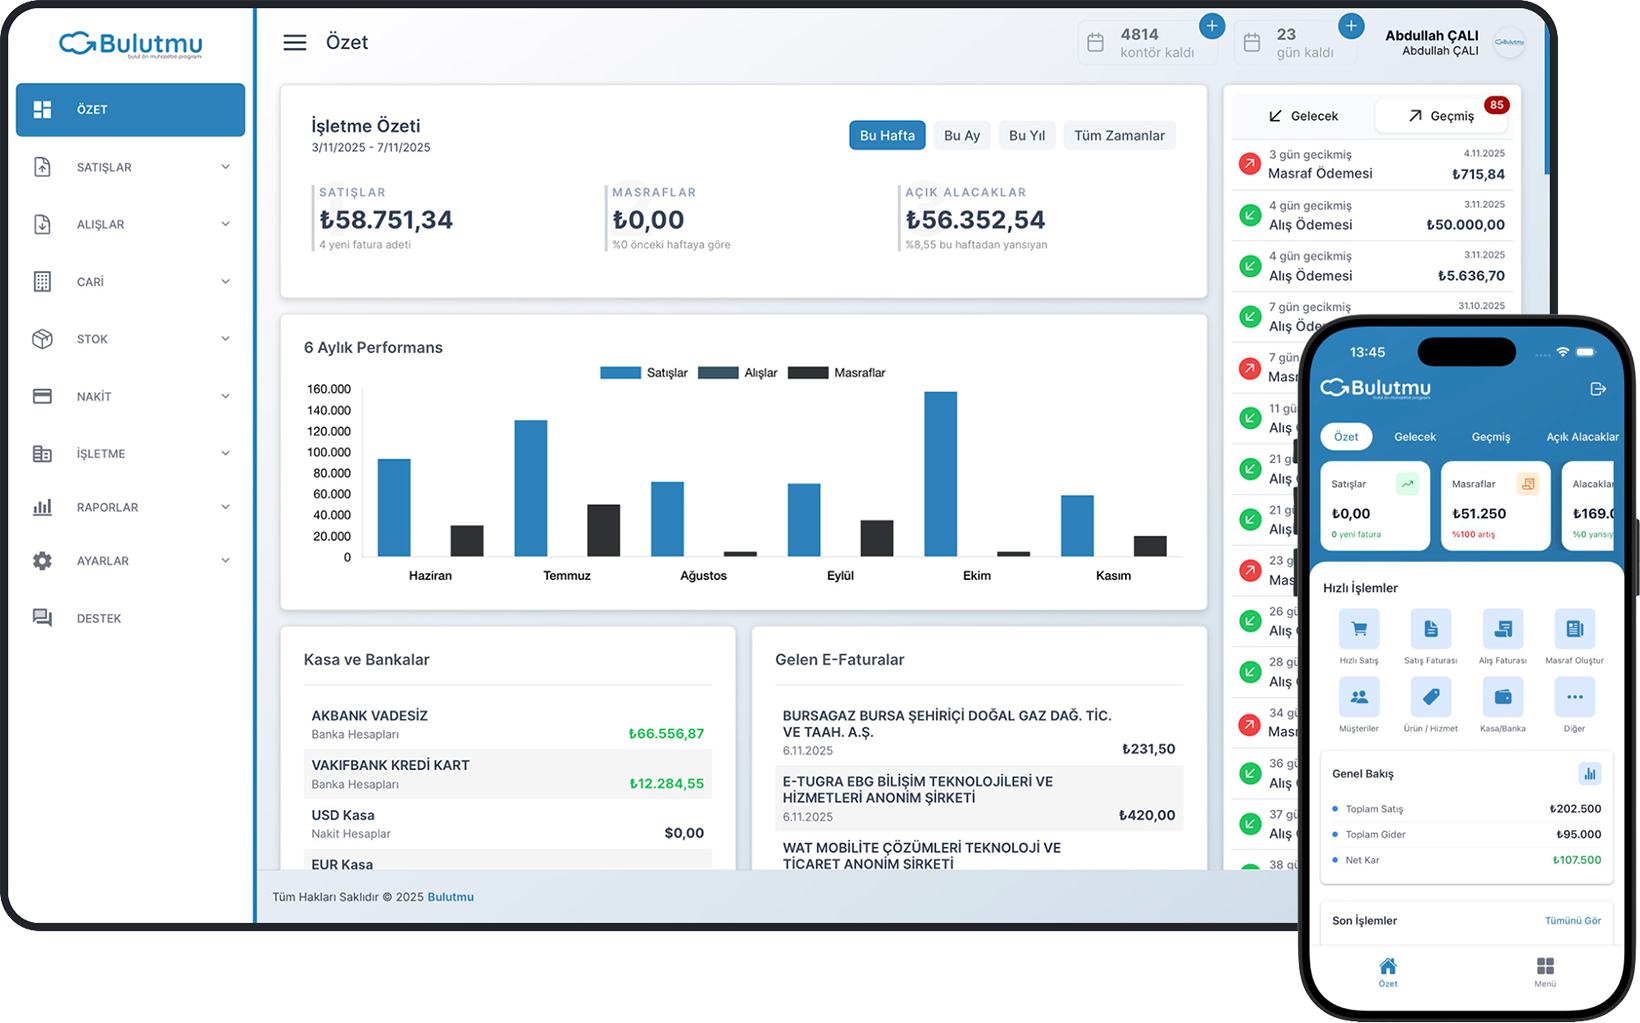The width and height of the screenshot is (1640, 1023).
Task: Click logout icon in phone header
Action: point(1597,389)
